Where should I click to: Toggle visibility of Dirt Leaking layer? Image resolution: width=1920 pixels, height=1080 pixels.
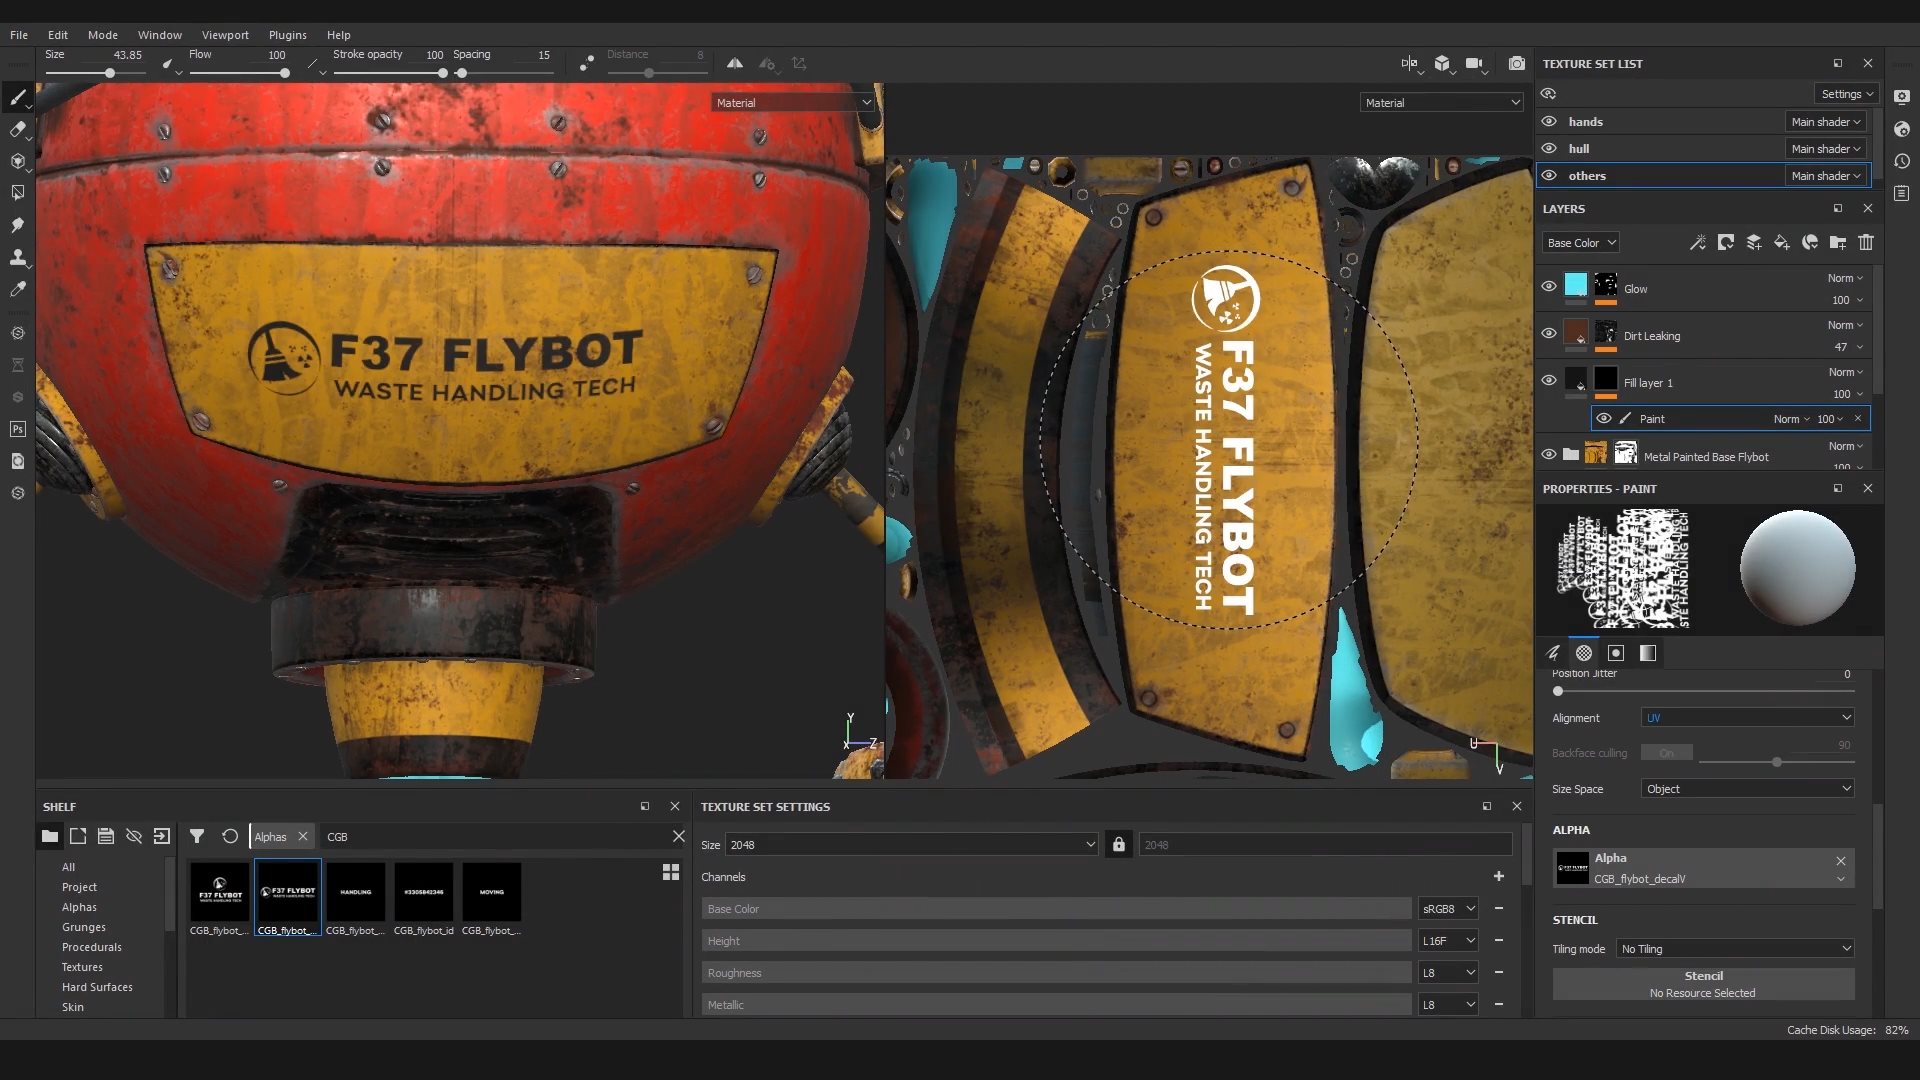(x=1549, y=334)
